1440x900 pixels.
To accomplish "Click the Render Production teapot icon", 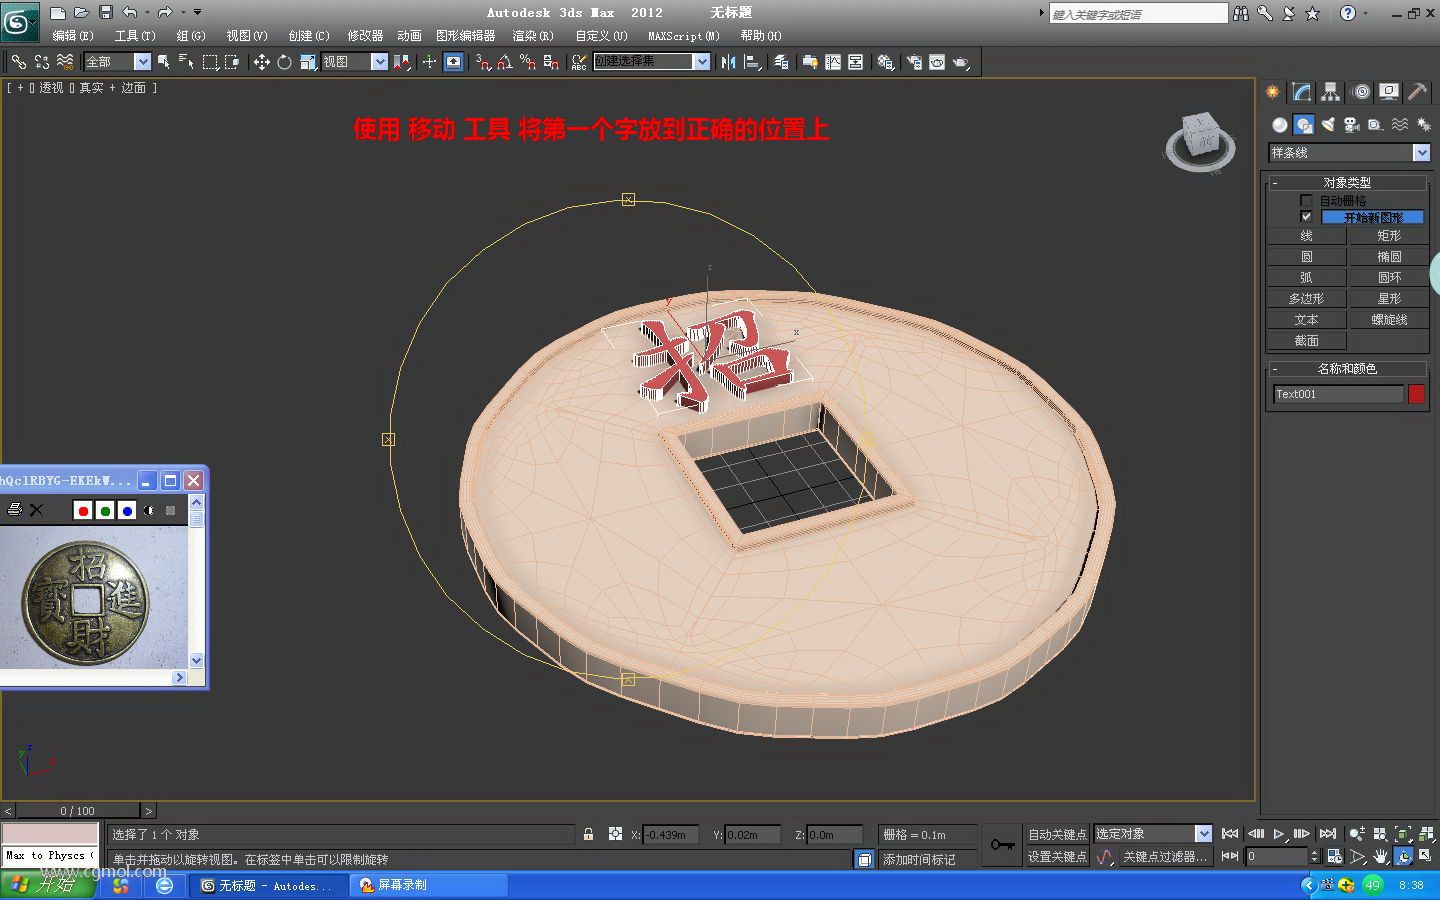I will coord(961,62).
